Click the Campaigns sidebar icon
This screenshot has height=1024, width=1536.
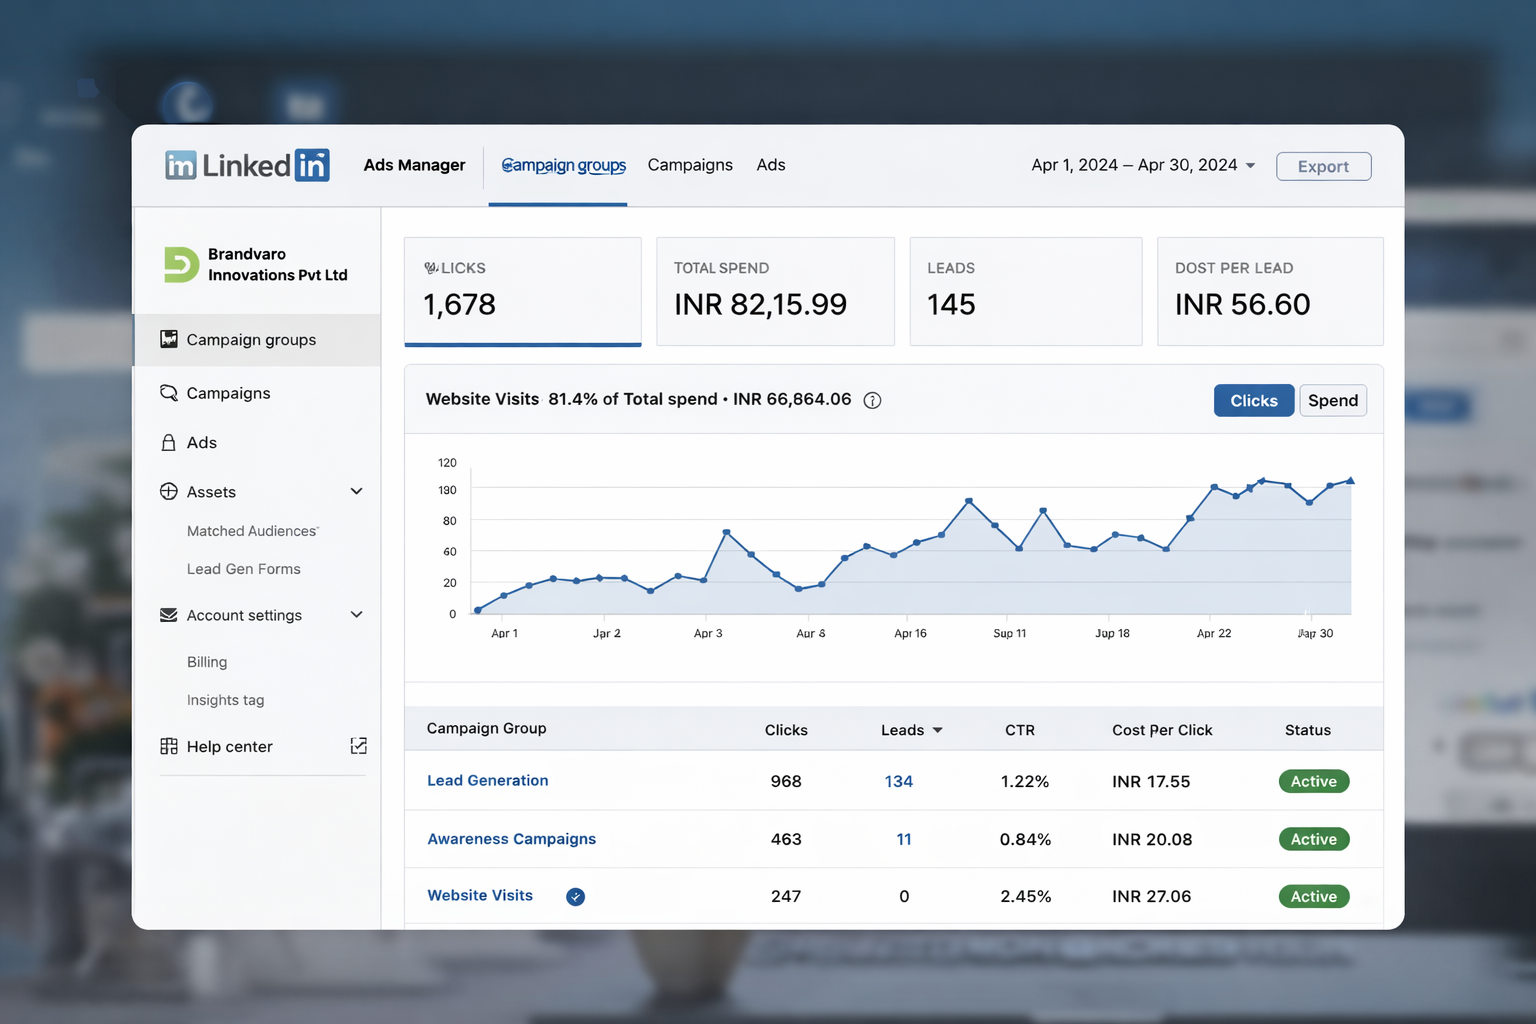point(169,393)
